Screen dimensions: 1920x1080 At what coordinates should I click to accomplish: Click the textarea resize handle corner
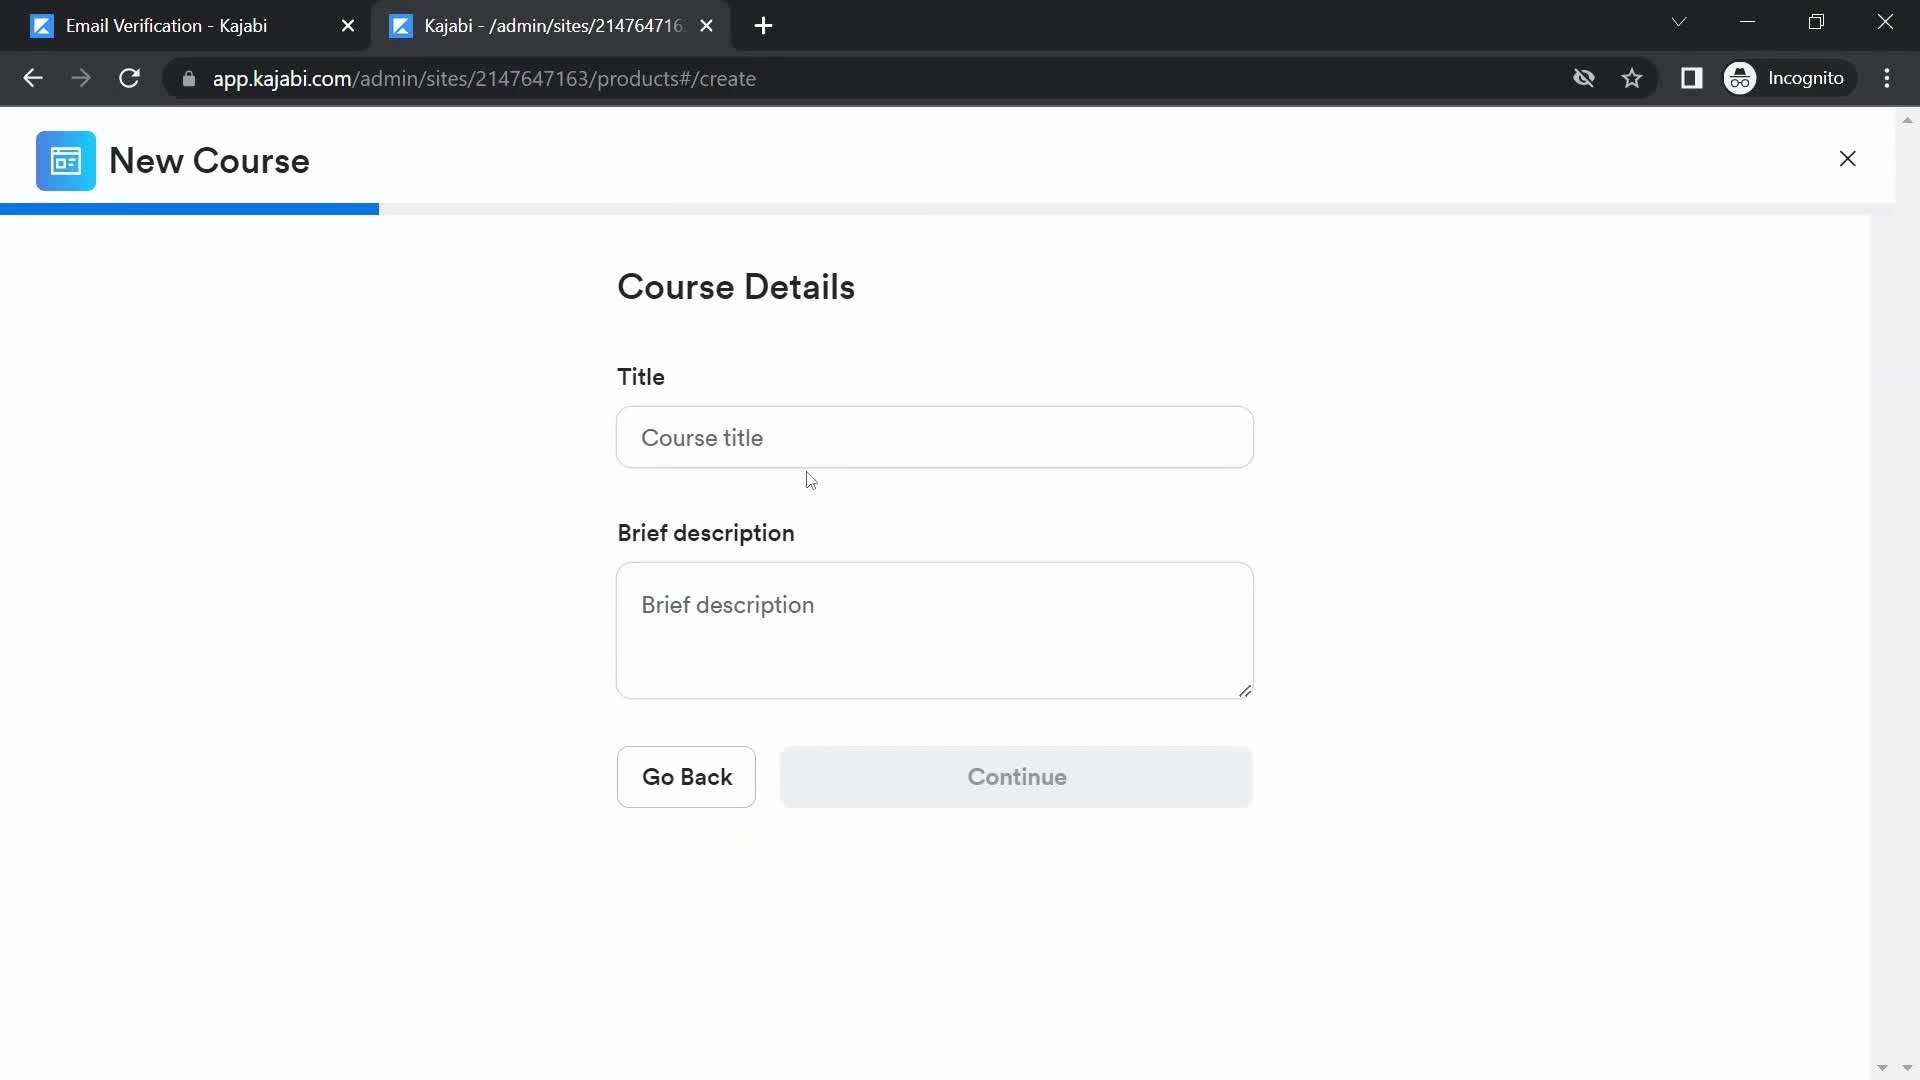(x=1245, y=690)
